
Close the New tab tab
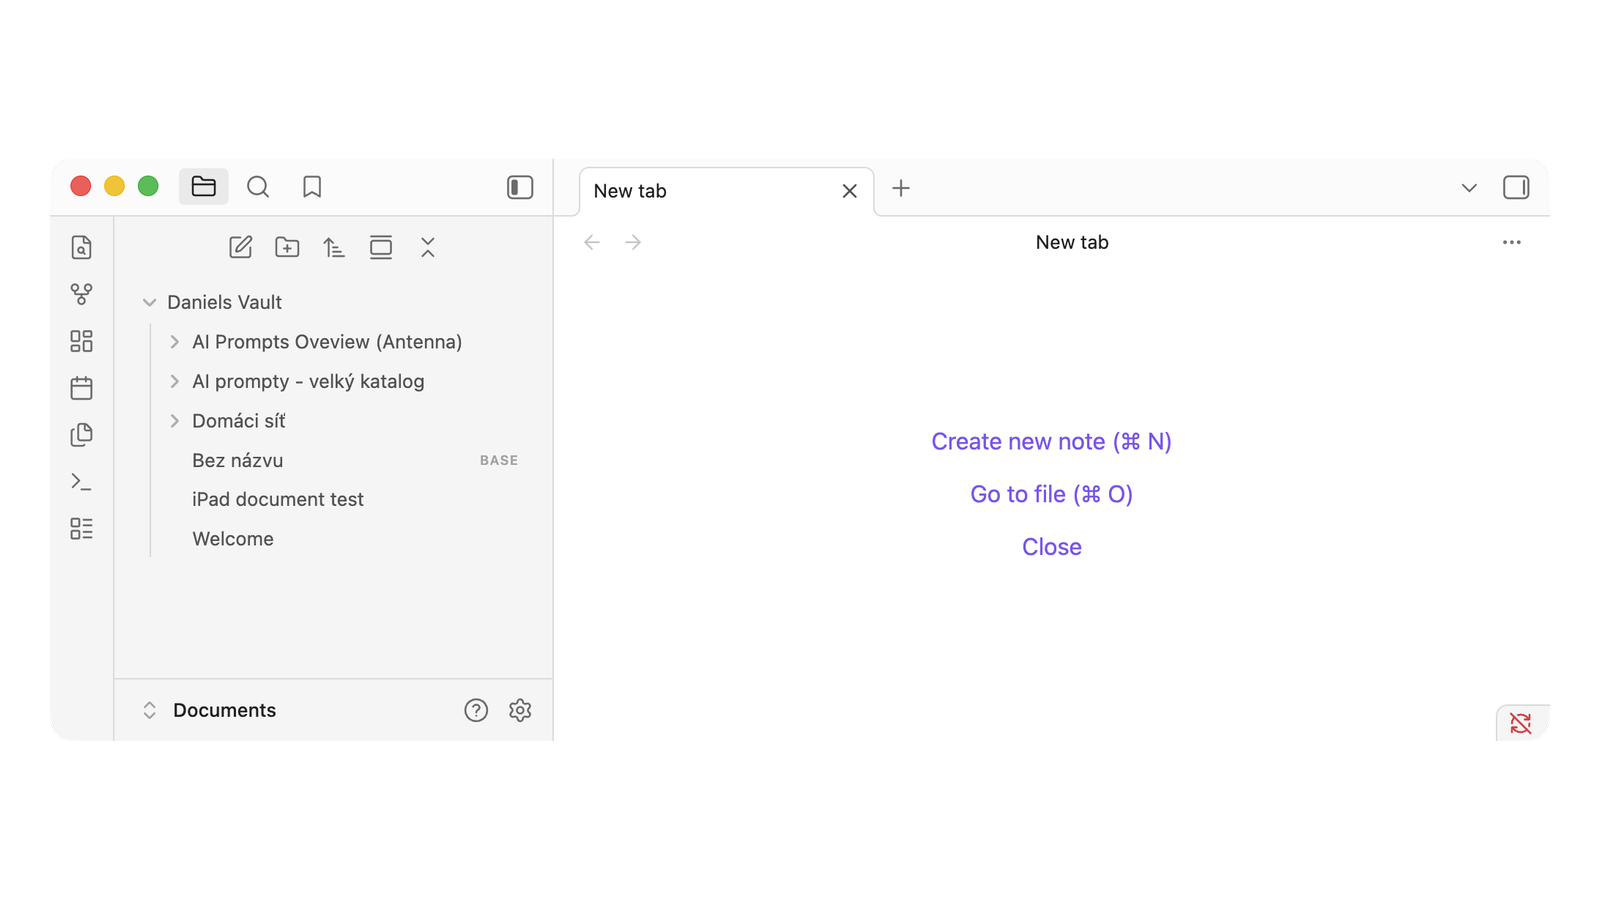click(x=850, y=191)
